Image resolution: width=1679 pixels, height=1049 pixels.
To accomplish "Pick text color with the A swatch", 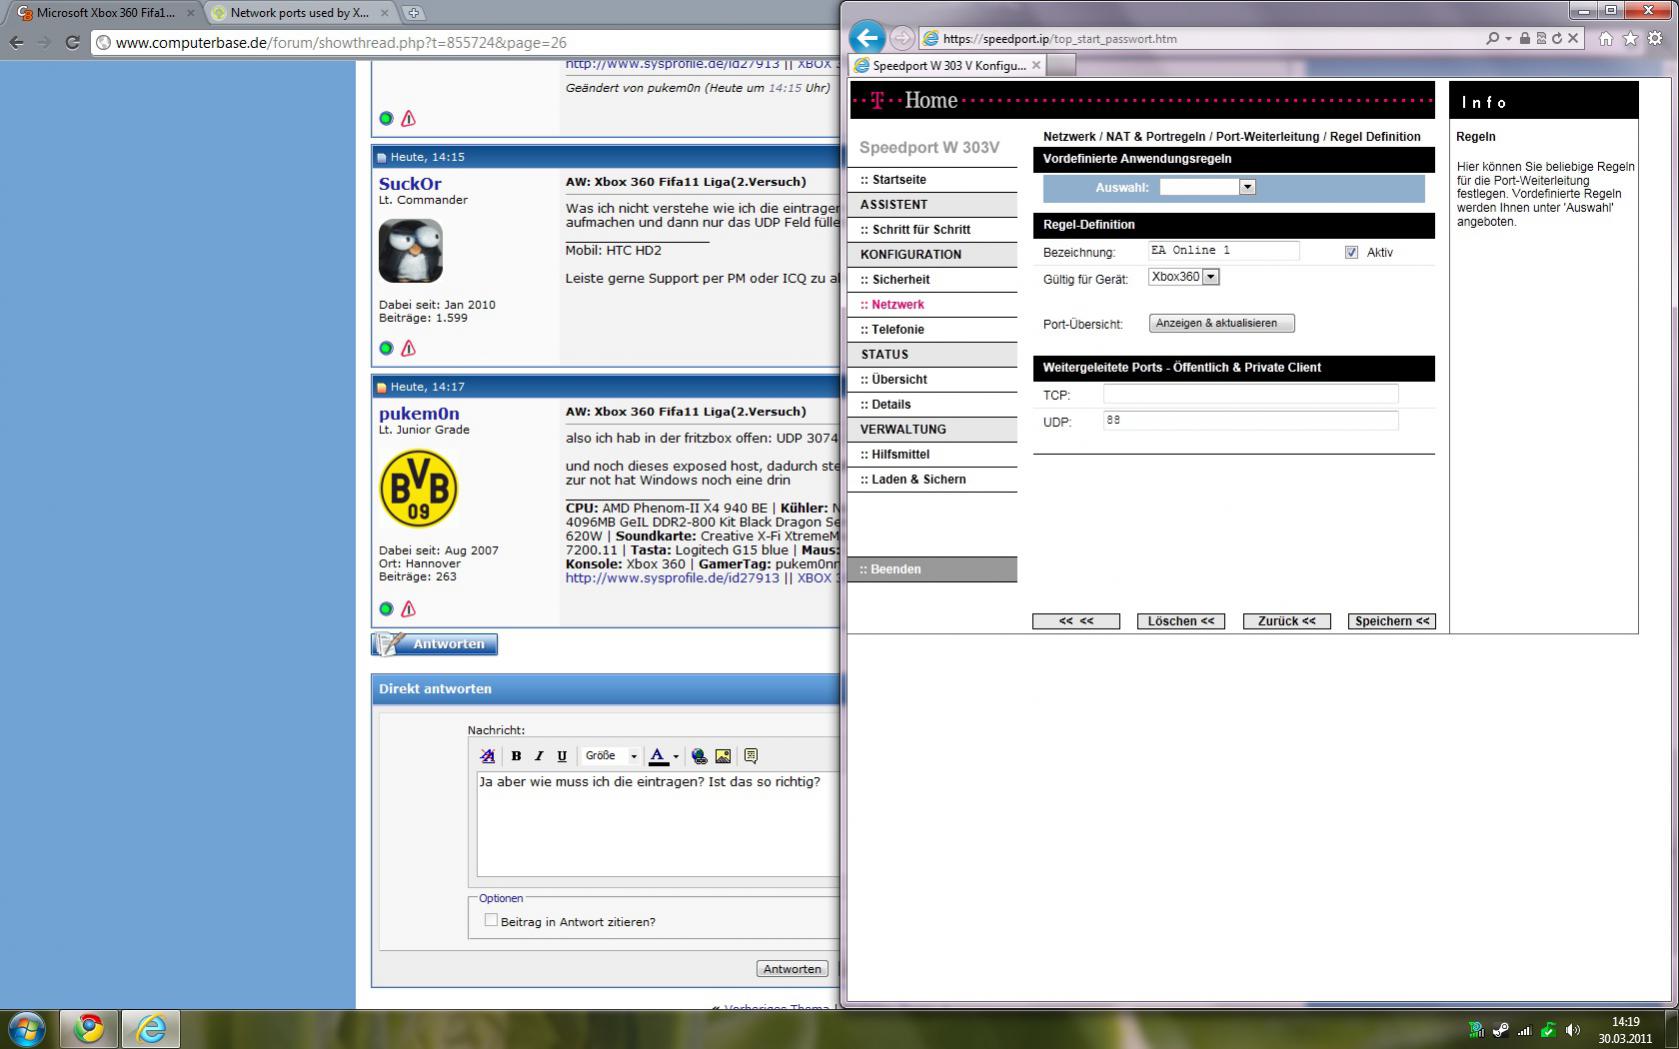I will tap(658, 756).
